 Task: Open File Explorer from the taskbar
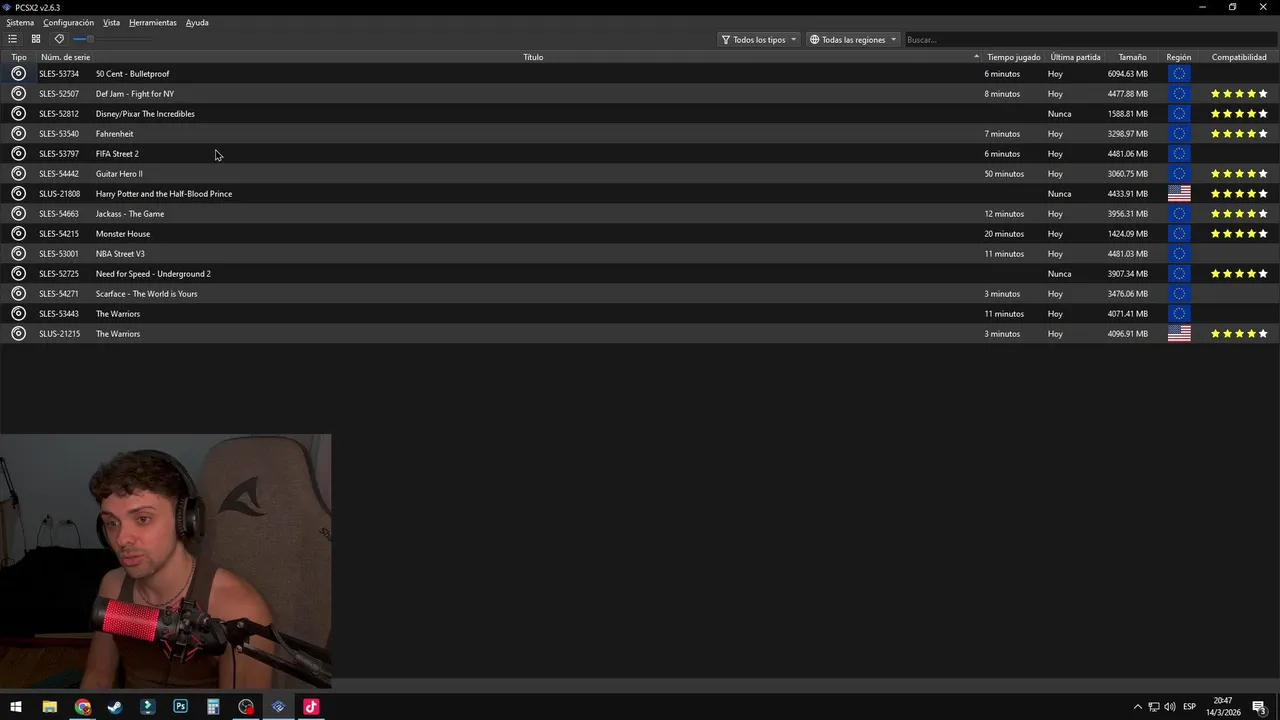pyautogui.click(x=49, y=707)
